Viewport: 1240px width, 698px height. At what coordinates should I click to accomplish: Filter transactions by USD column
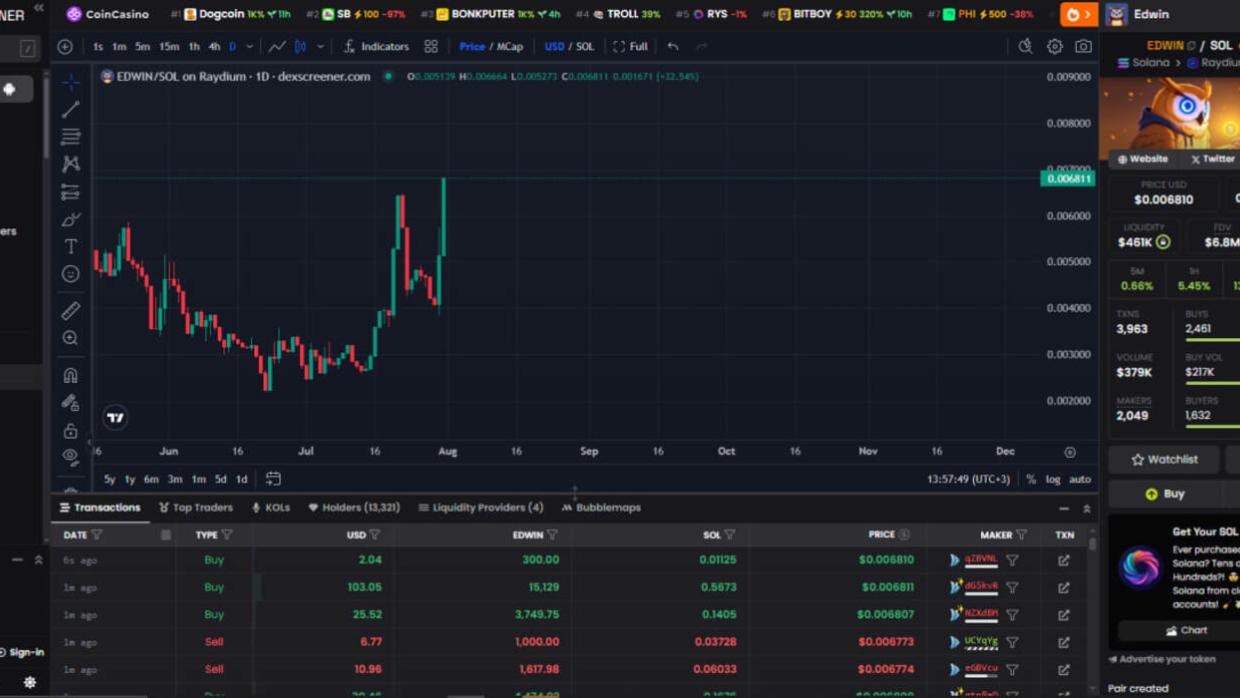pyautogui.click(x=375, y=535)
